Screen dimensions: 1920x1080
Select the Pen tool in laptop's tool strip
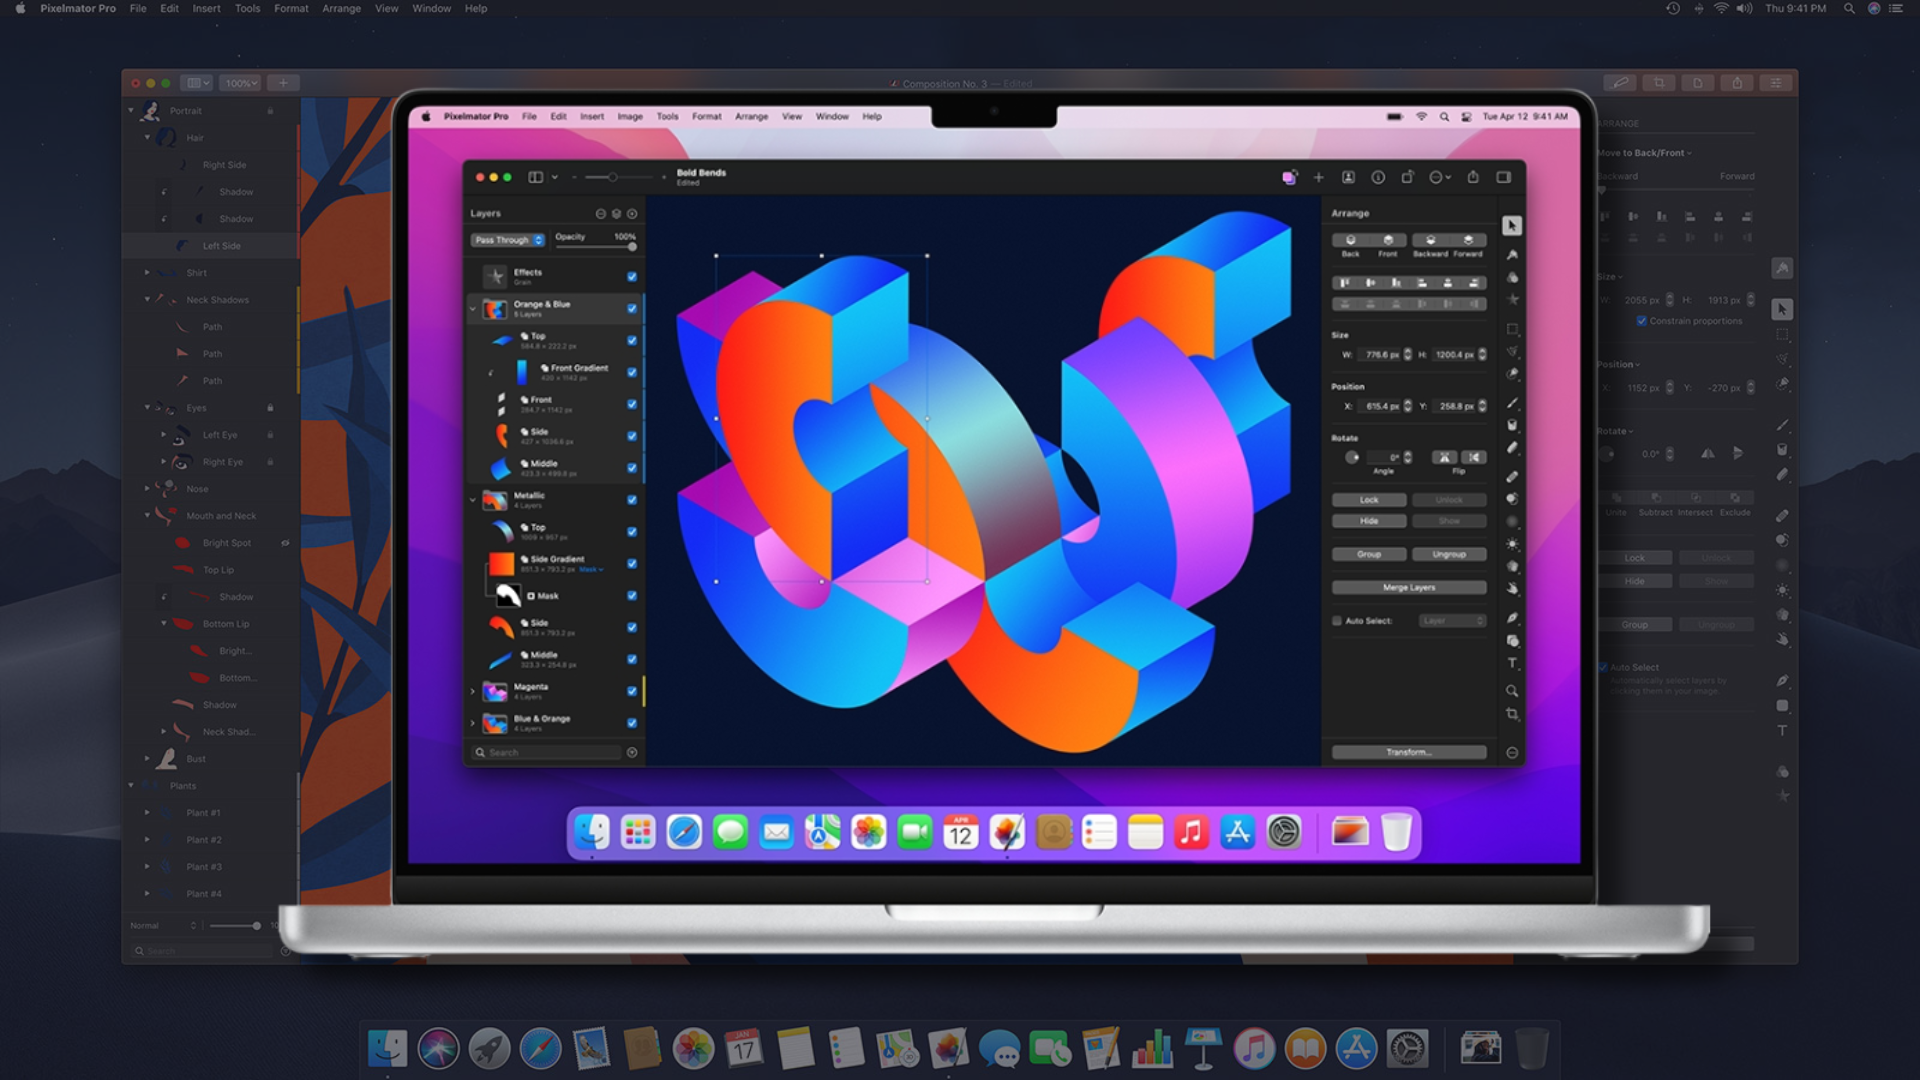(1512, 618)
